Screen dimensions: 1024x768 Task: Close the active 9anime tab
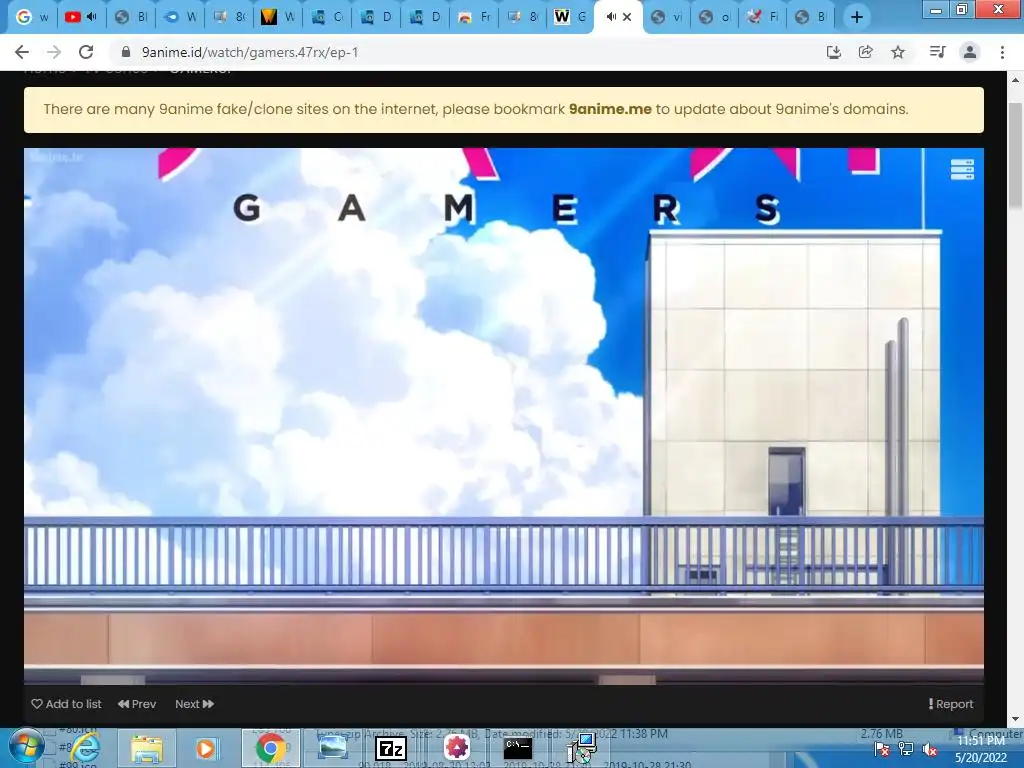(x=627, y=17)
